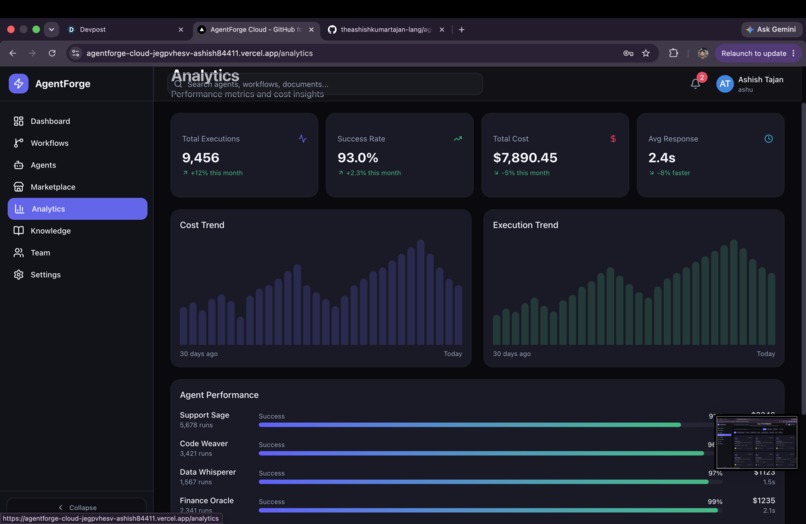The height and width of the screenshot is (524, 806).
Task: Click the Team icon in sidebar
Action: (19, 252)
